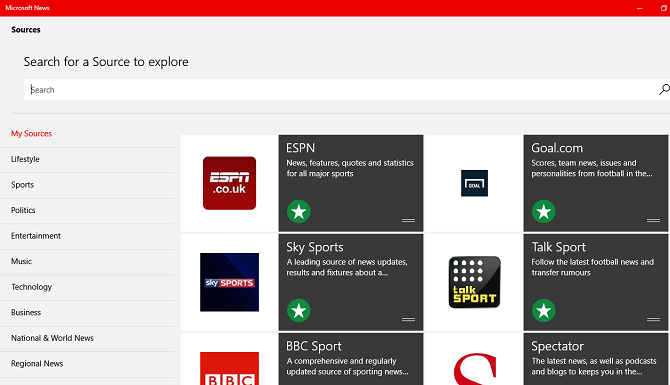Select the Music category

(21, 261)
